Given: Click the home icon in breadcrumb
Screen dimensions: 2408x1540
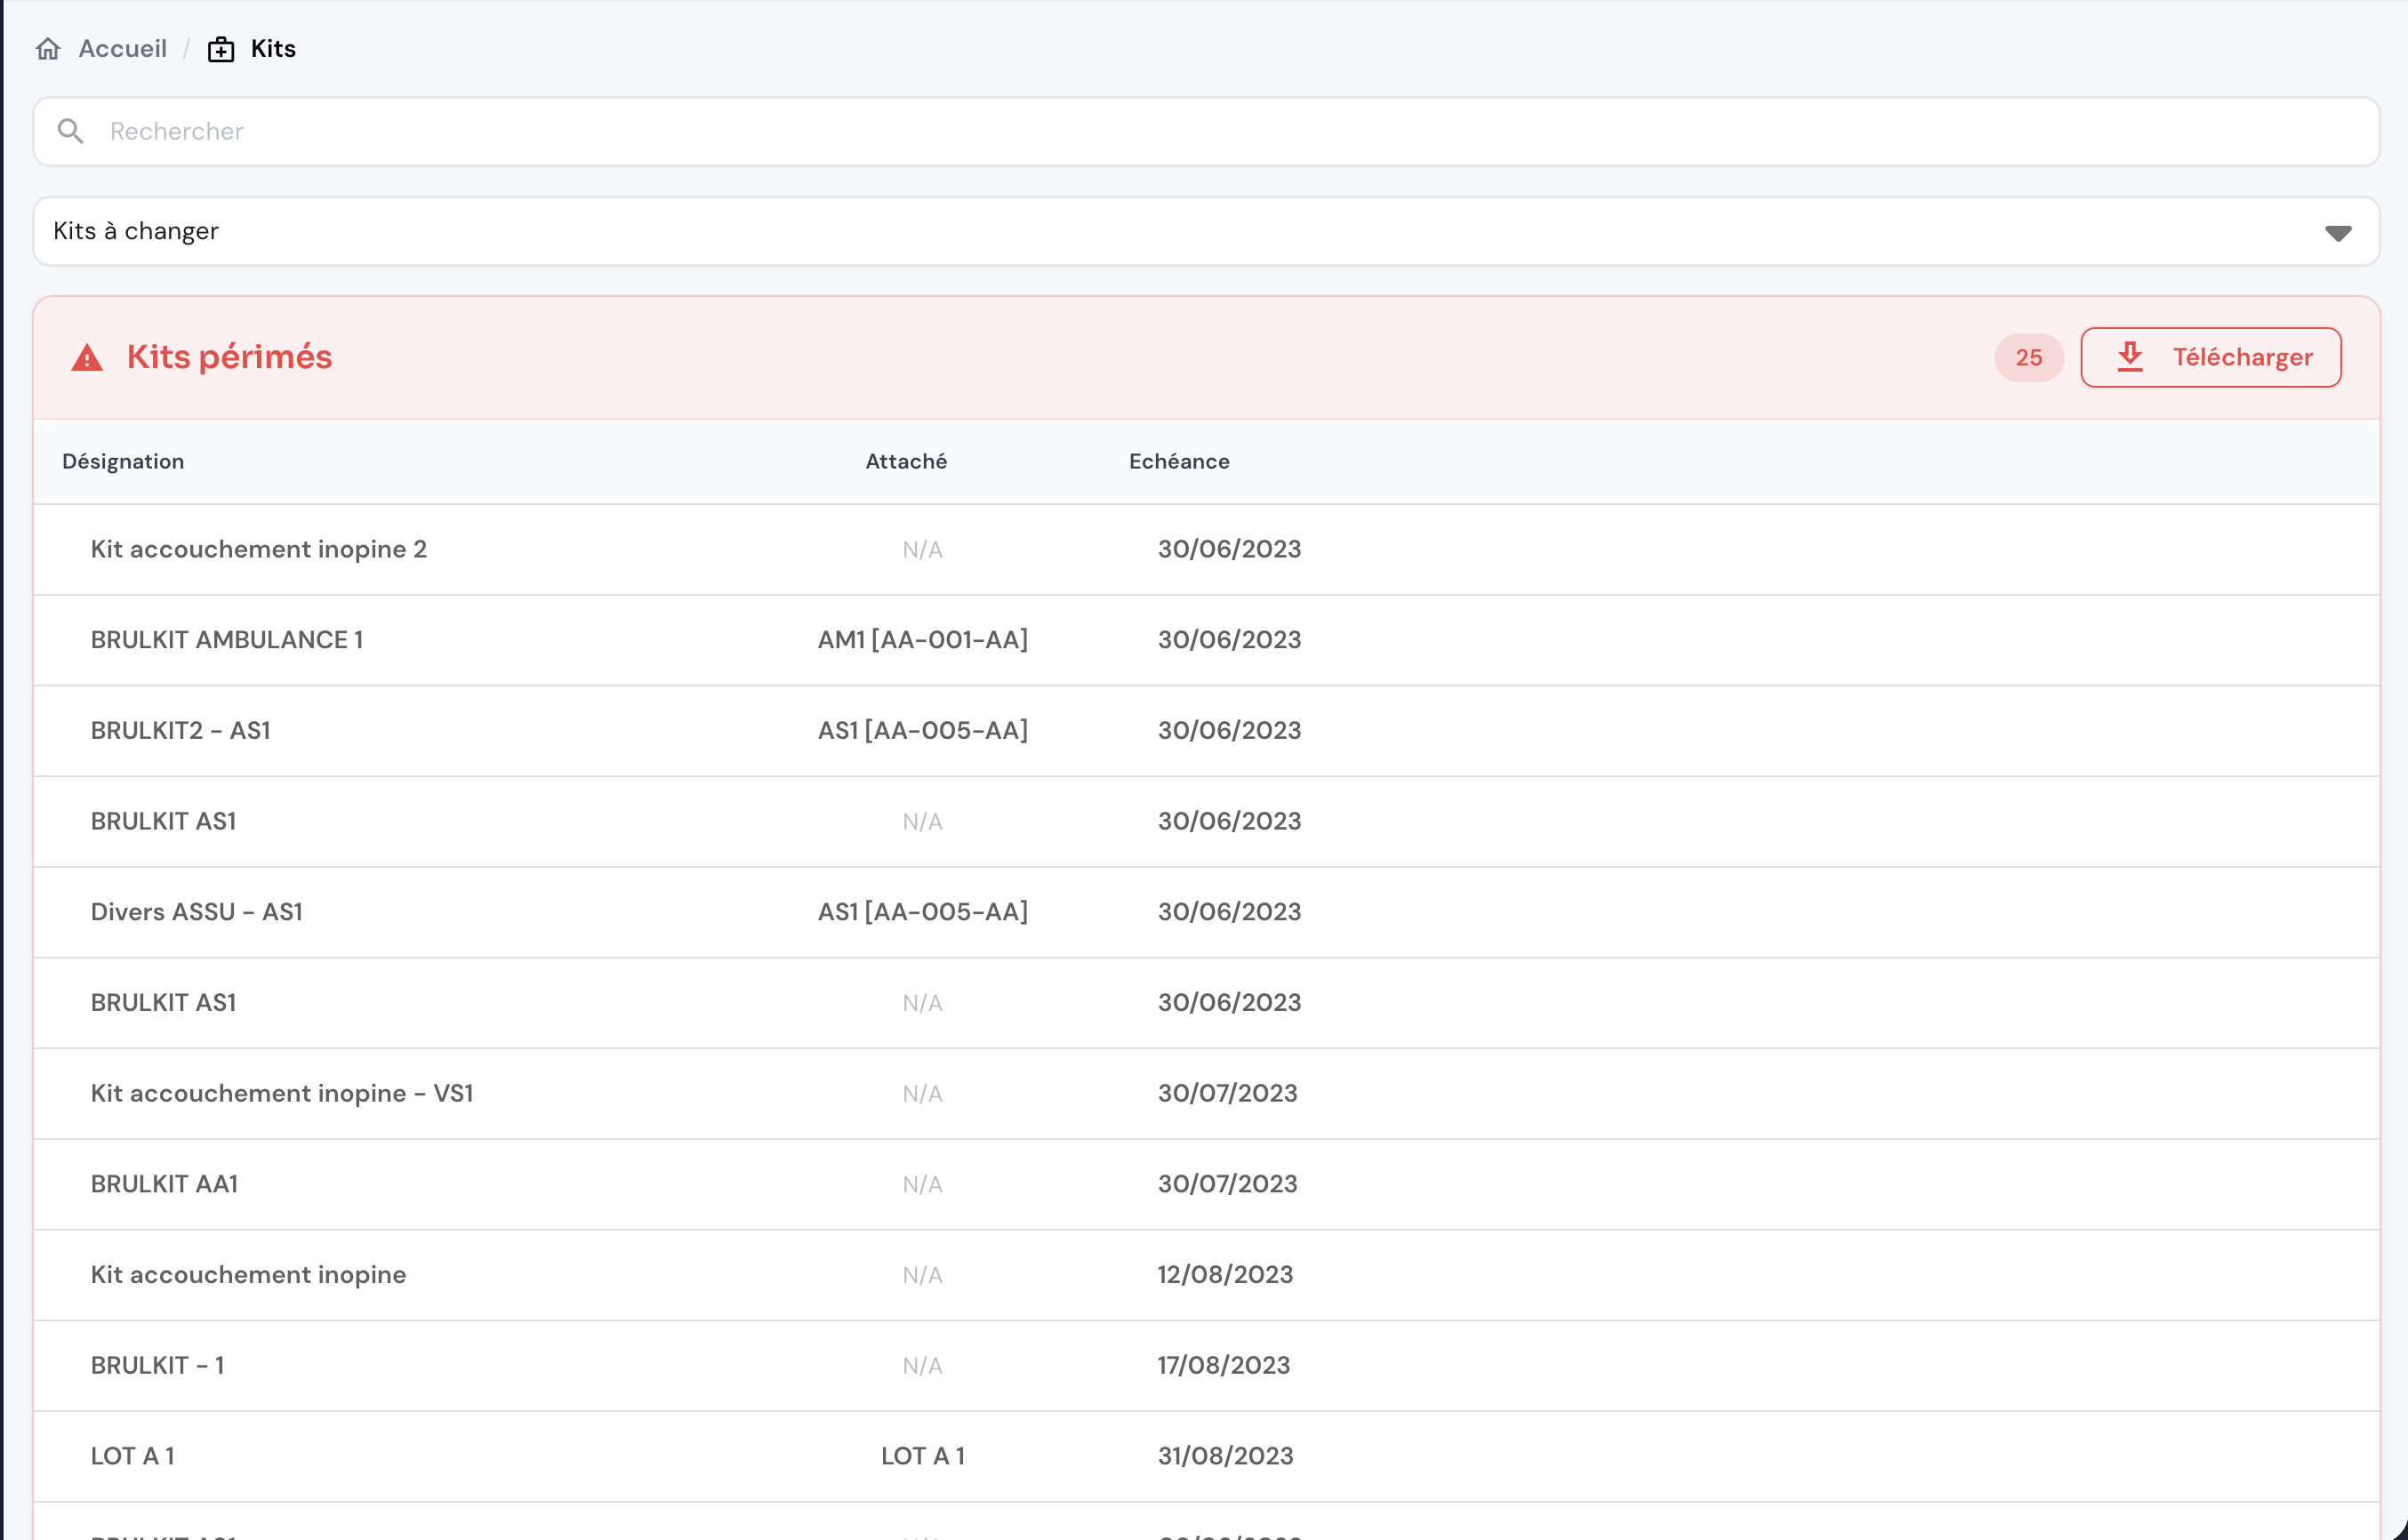Looking at the screenshot, I should point(48,49).
